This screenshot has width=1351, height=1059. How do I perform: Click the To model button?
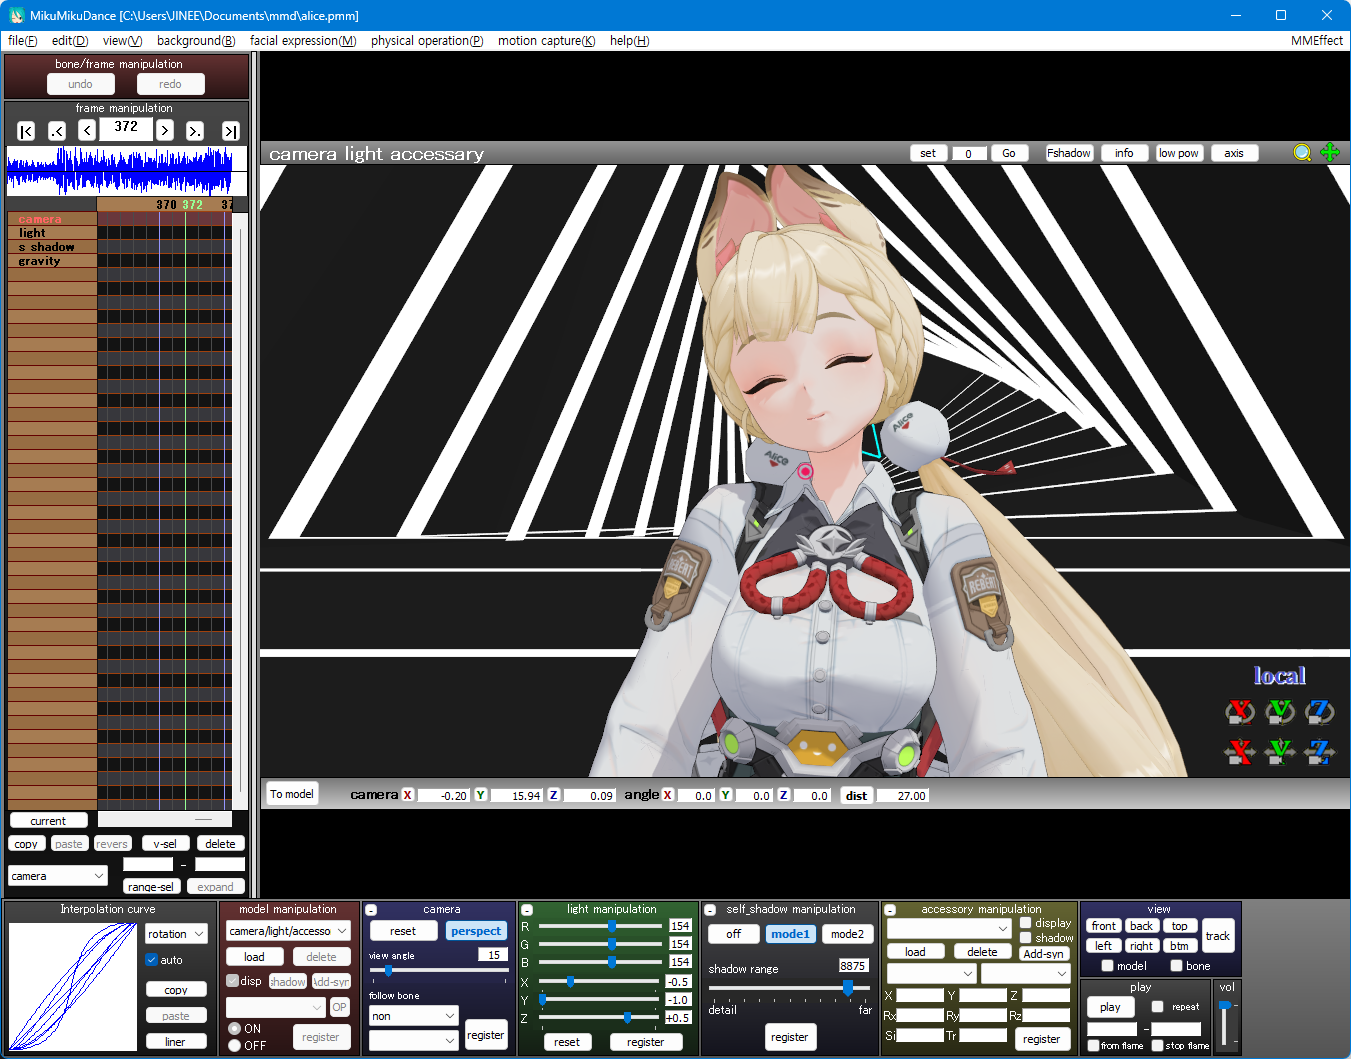[292, 794]
